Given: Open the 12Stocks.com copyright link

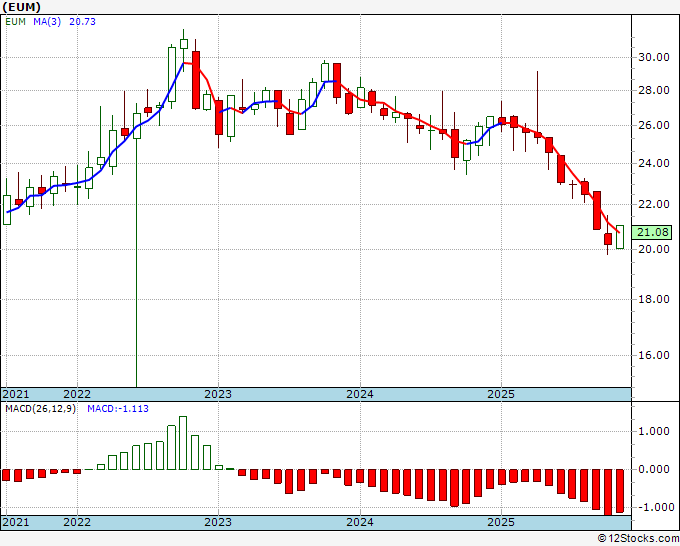Looking at the screenshot, I should [638, 539].
